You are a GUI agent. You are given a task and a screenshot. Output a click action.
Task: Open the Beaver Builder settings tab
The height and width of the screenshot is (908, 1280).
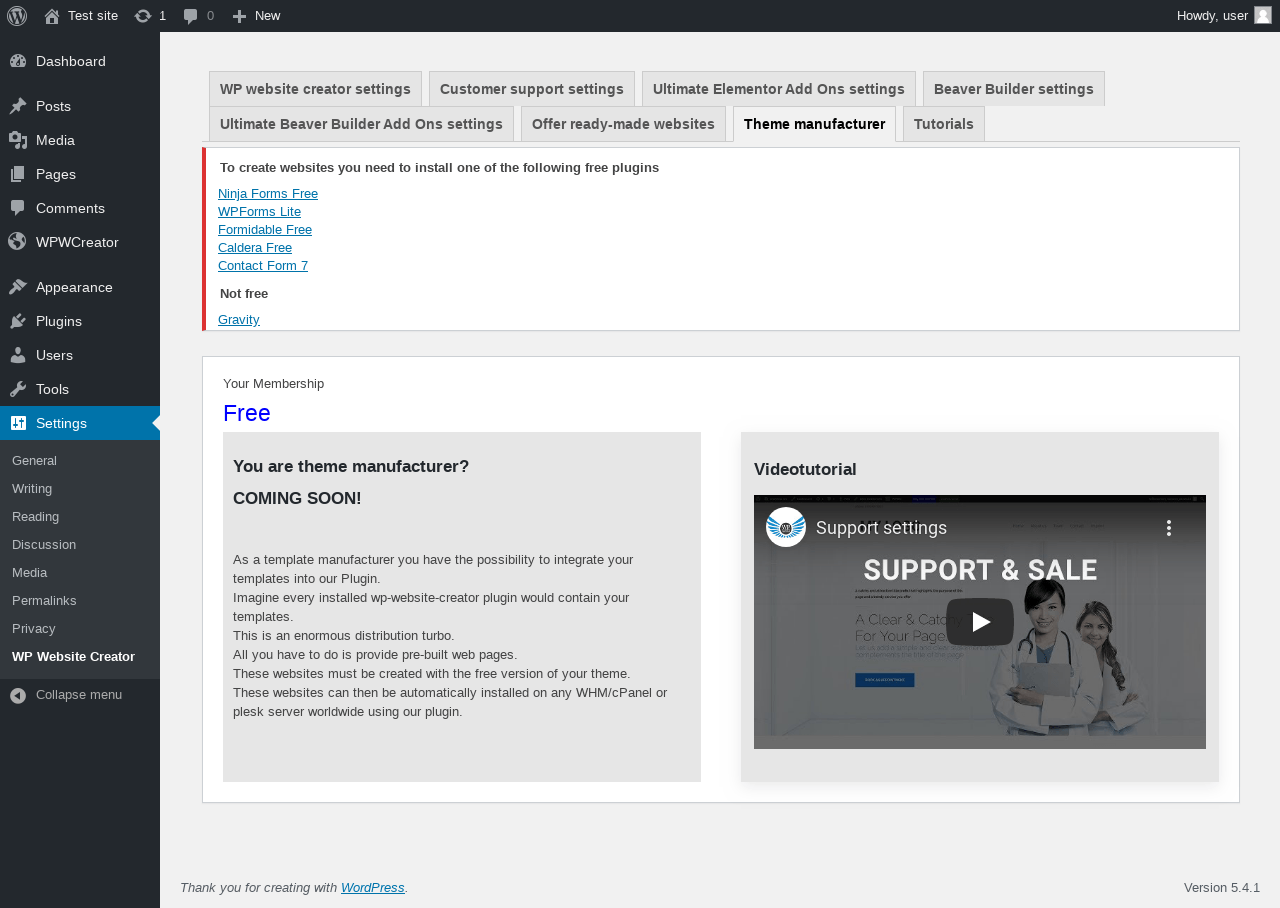pyautogui.click(x=1014, y=89)
